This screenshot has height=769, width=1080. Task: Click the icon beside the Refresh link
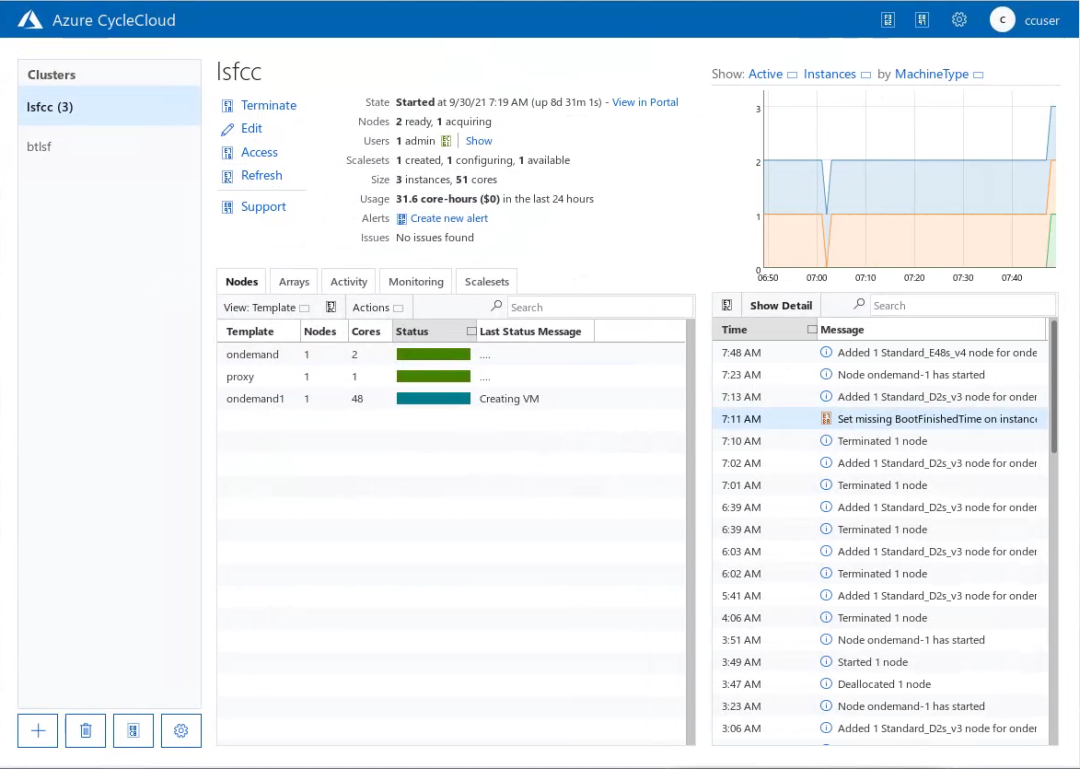[x=227, y=176]
